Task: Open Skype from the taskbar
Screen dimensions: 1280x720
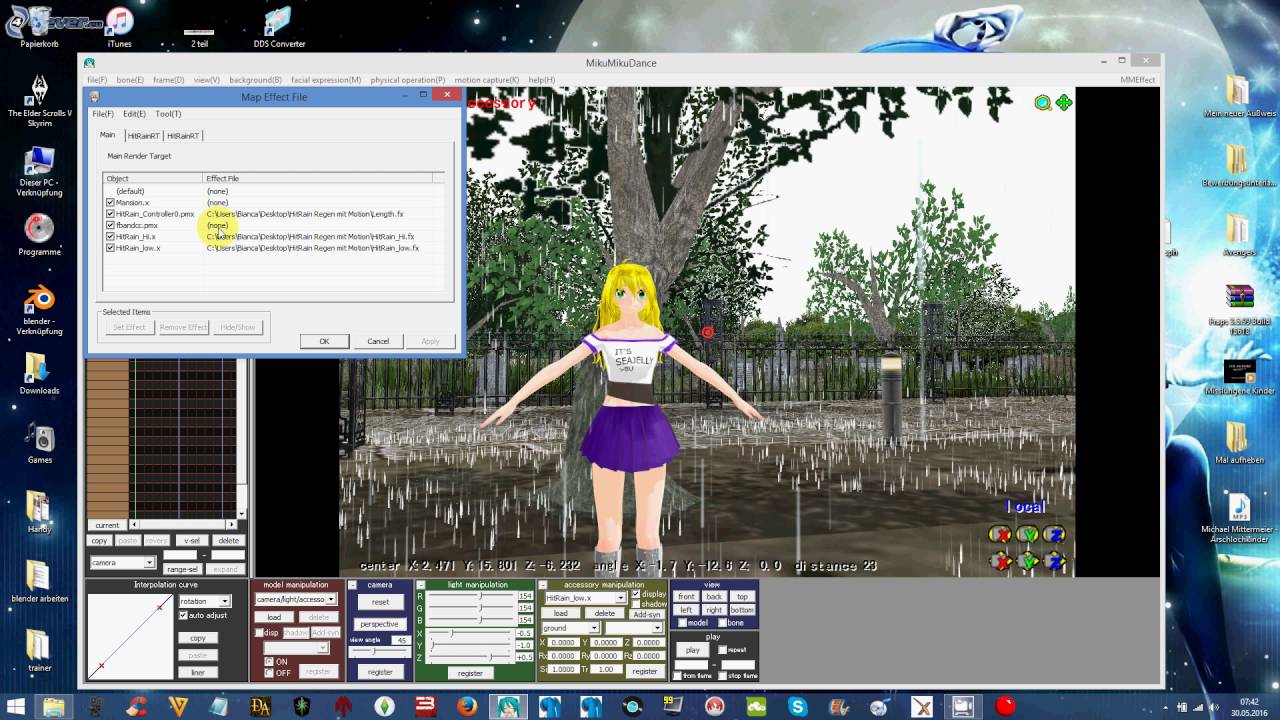Action: click(x=797, y=707)
